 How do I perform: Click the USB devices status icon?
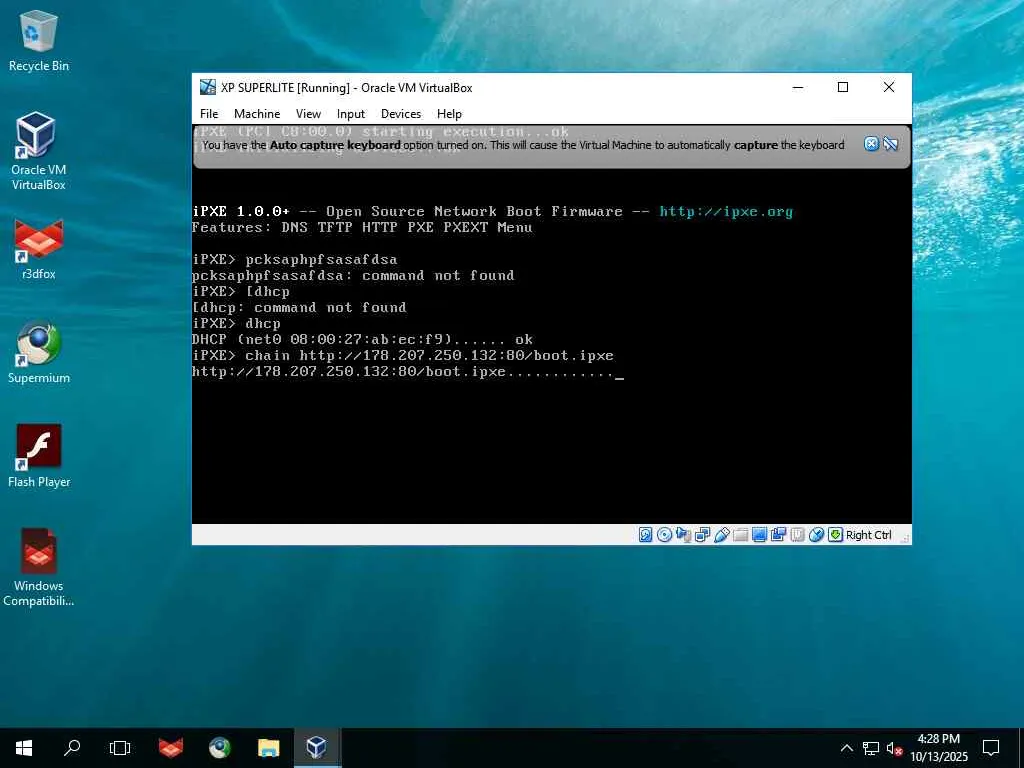(722, 535)
